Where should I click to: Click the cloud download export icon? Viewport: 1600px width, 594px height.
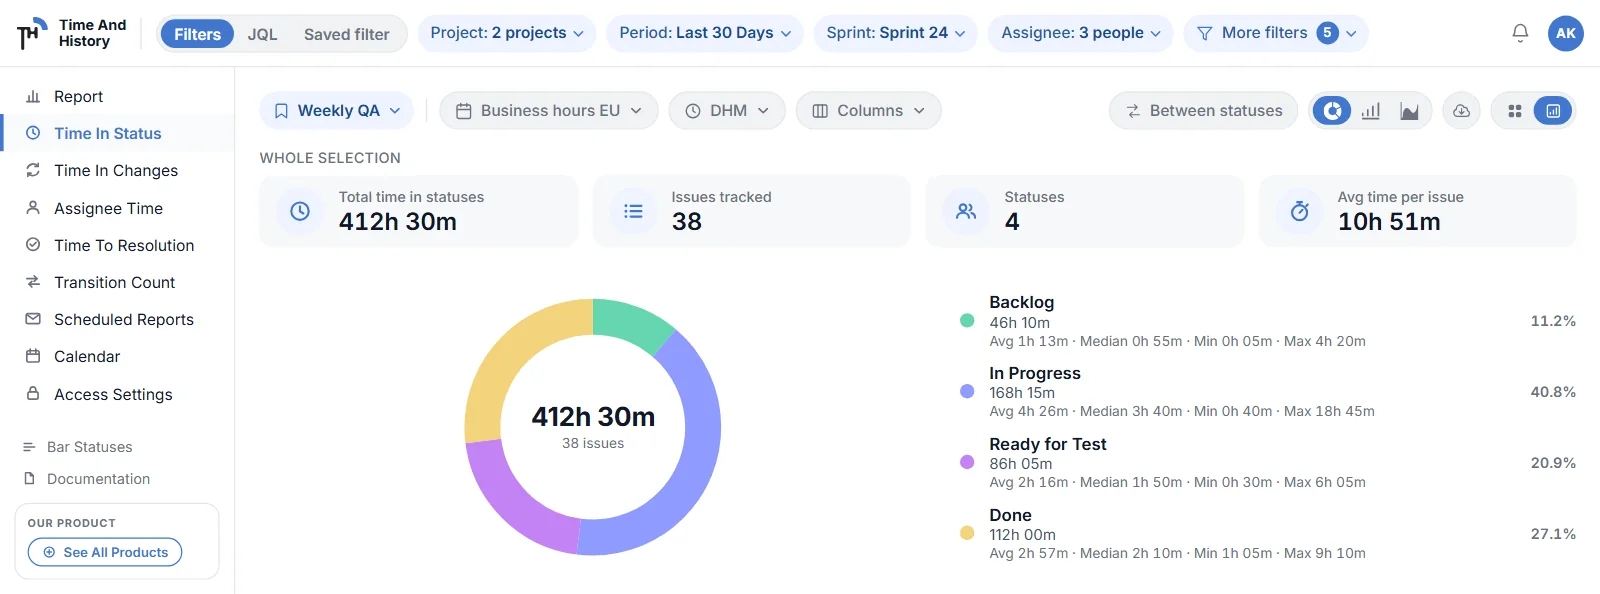pos(1461,111)
